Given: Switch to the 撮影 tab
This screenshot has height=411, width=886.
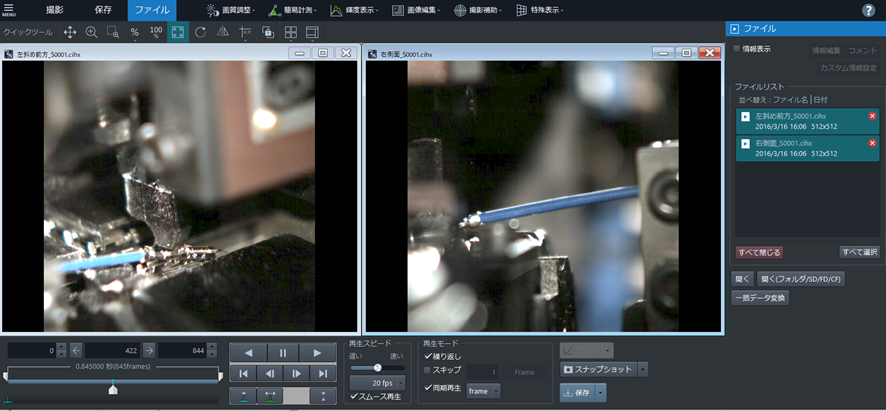Looking at the screenshot, I should 55,10.
